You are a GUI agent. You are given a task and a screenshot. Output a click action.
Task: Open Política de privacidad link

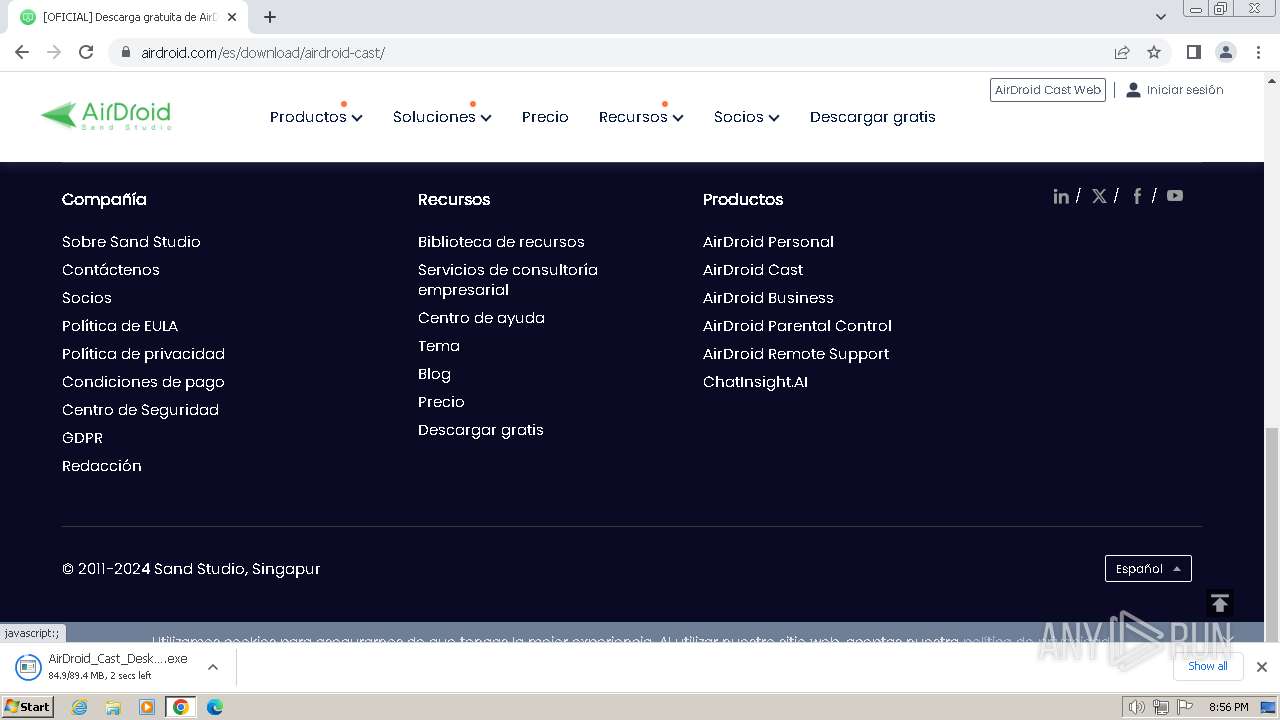coord(143,354)
